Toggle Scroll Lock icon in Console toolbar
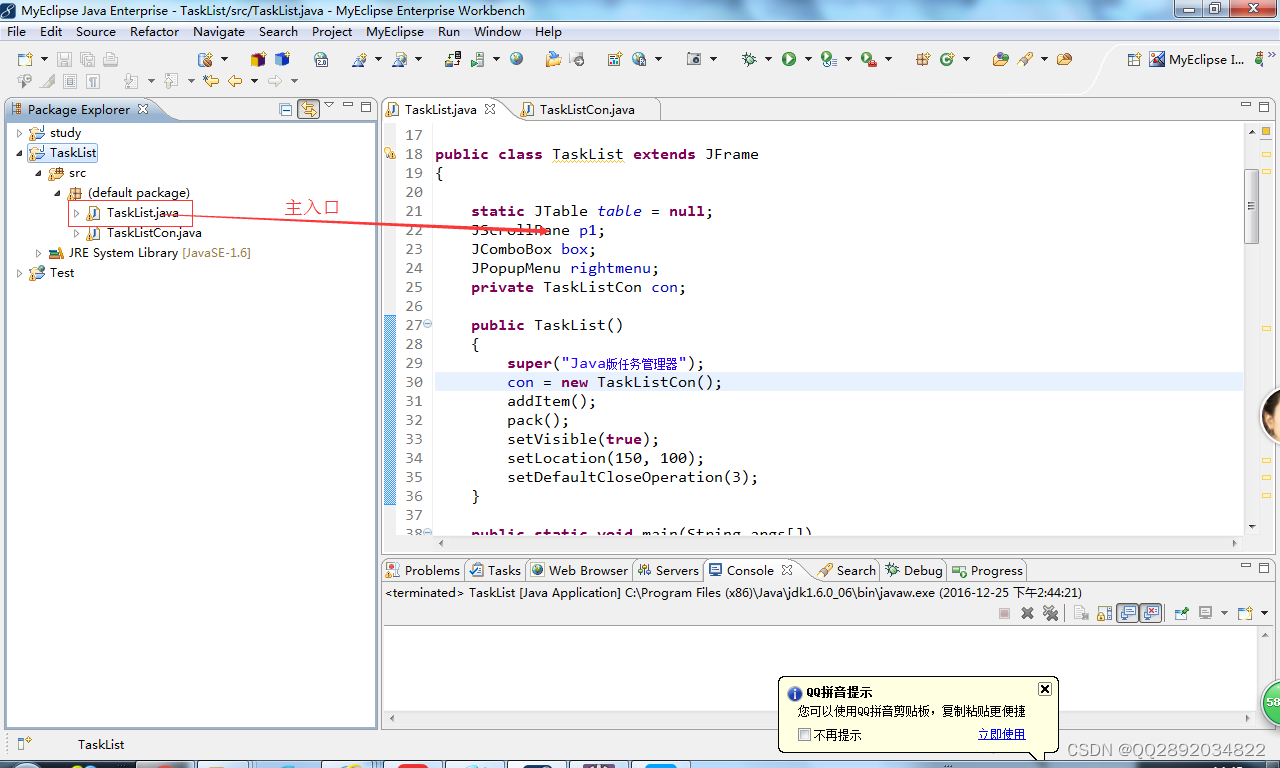The width and height of the screenshot is (1280, 768). point(1104,613)
